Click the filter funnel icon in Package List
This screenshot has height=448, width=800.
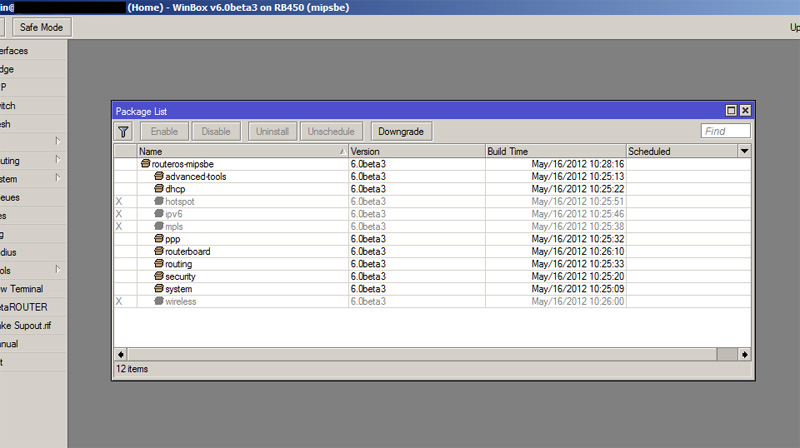[123, 132]
